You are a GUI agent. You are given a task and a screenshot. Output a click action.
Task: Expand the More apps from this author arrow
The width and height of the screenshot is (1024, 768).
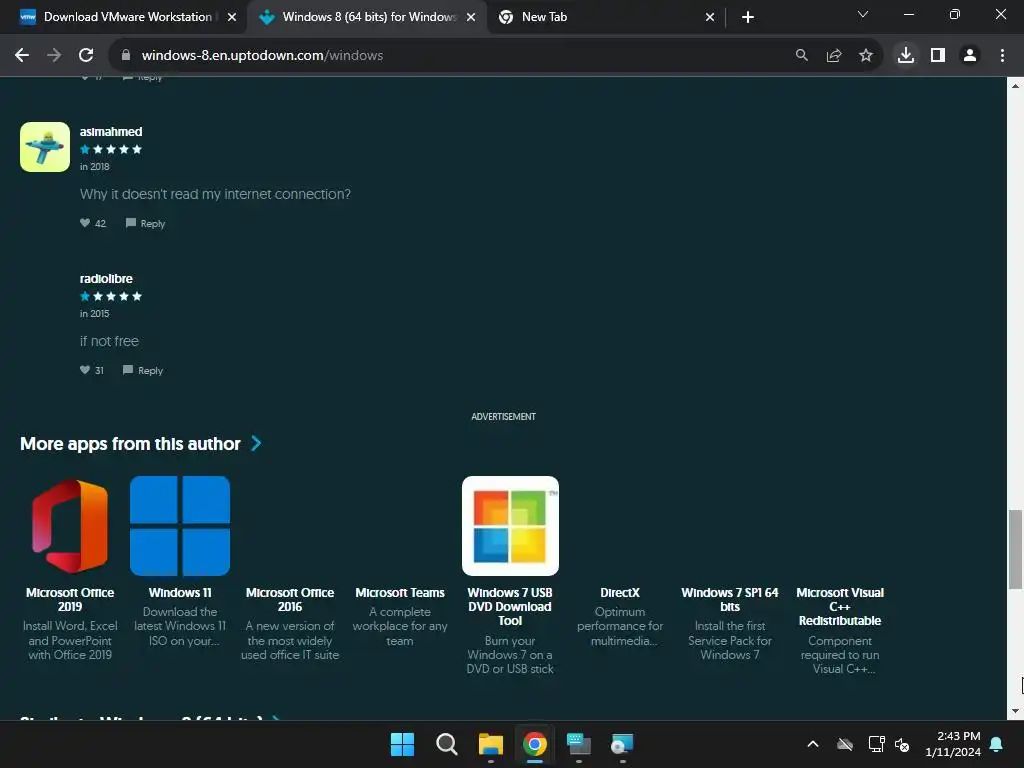257,444
